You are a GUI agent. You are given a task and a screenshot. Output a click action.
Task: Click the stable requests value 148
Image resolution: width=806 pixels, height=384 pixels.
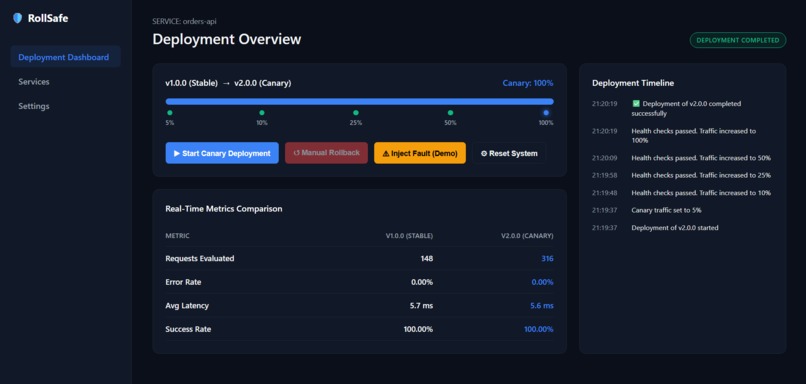[x=427, y=259]
